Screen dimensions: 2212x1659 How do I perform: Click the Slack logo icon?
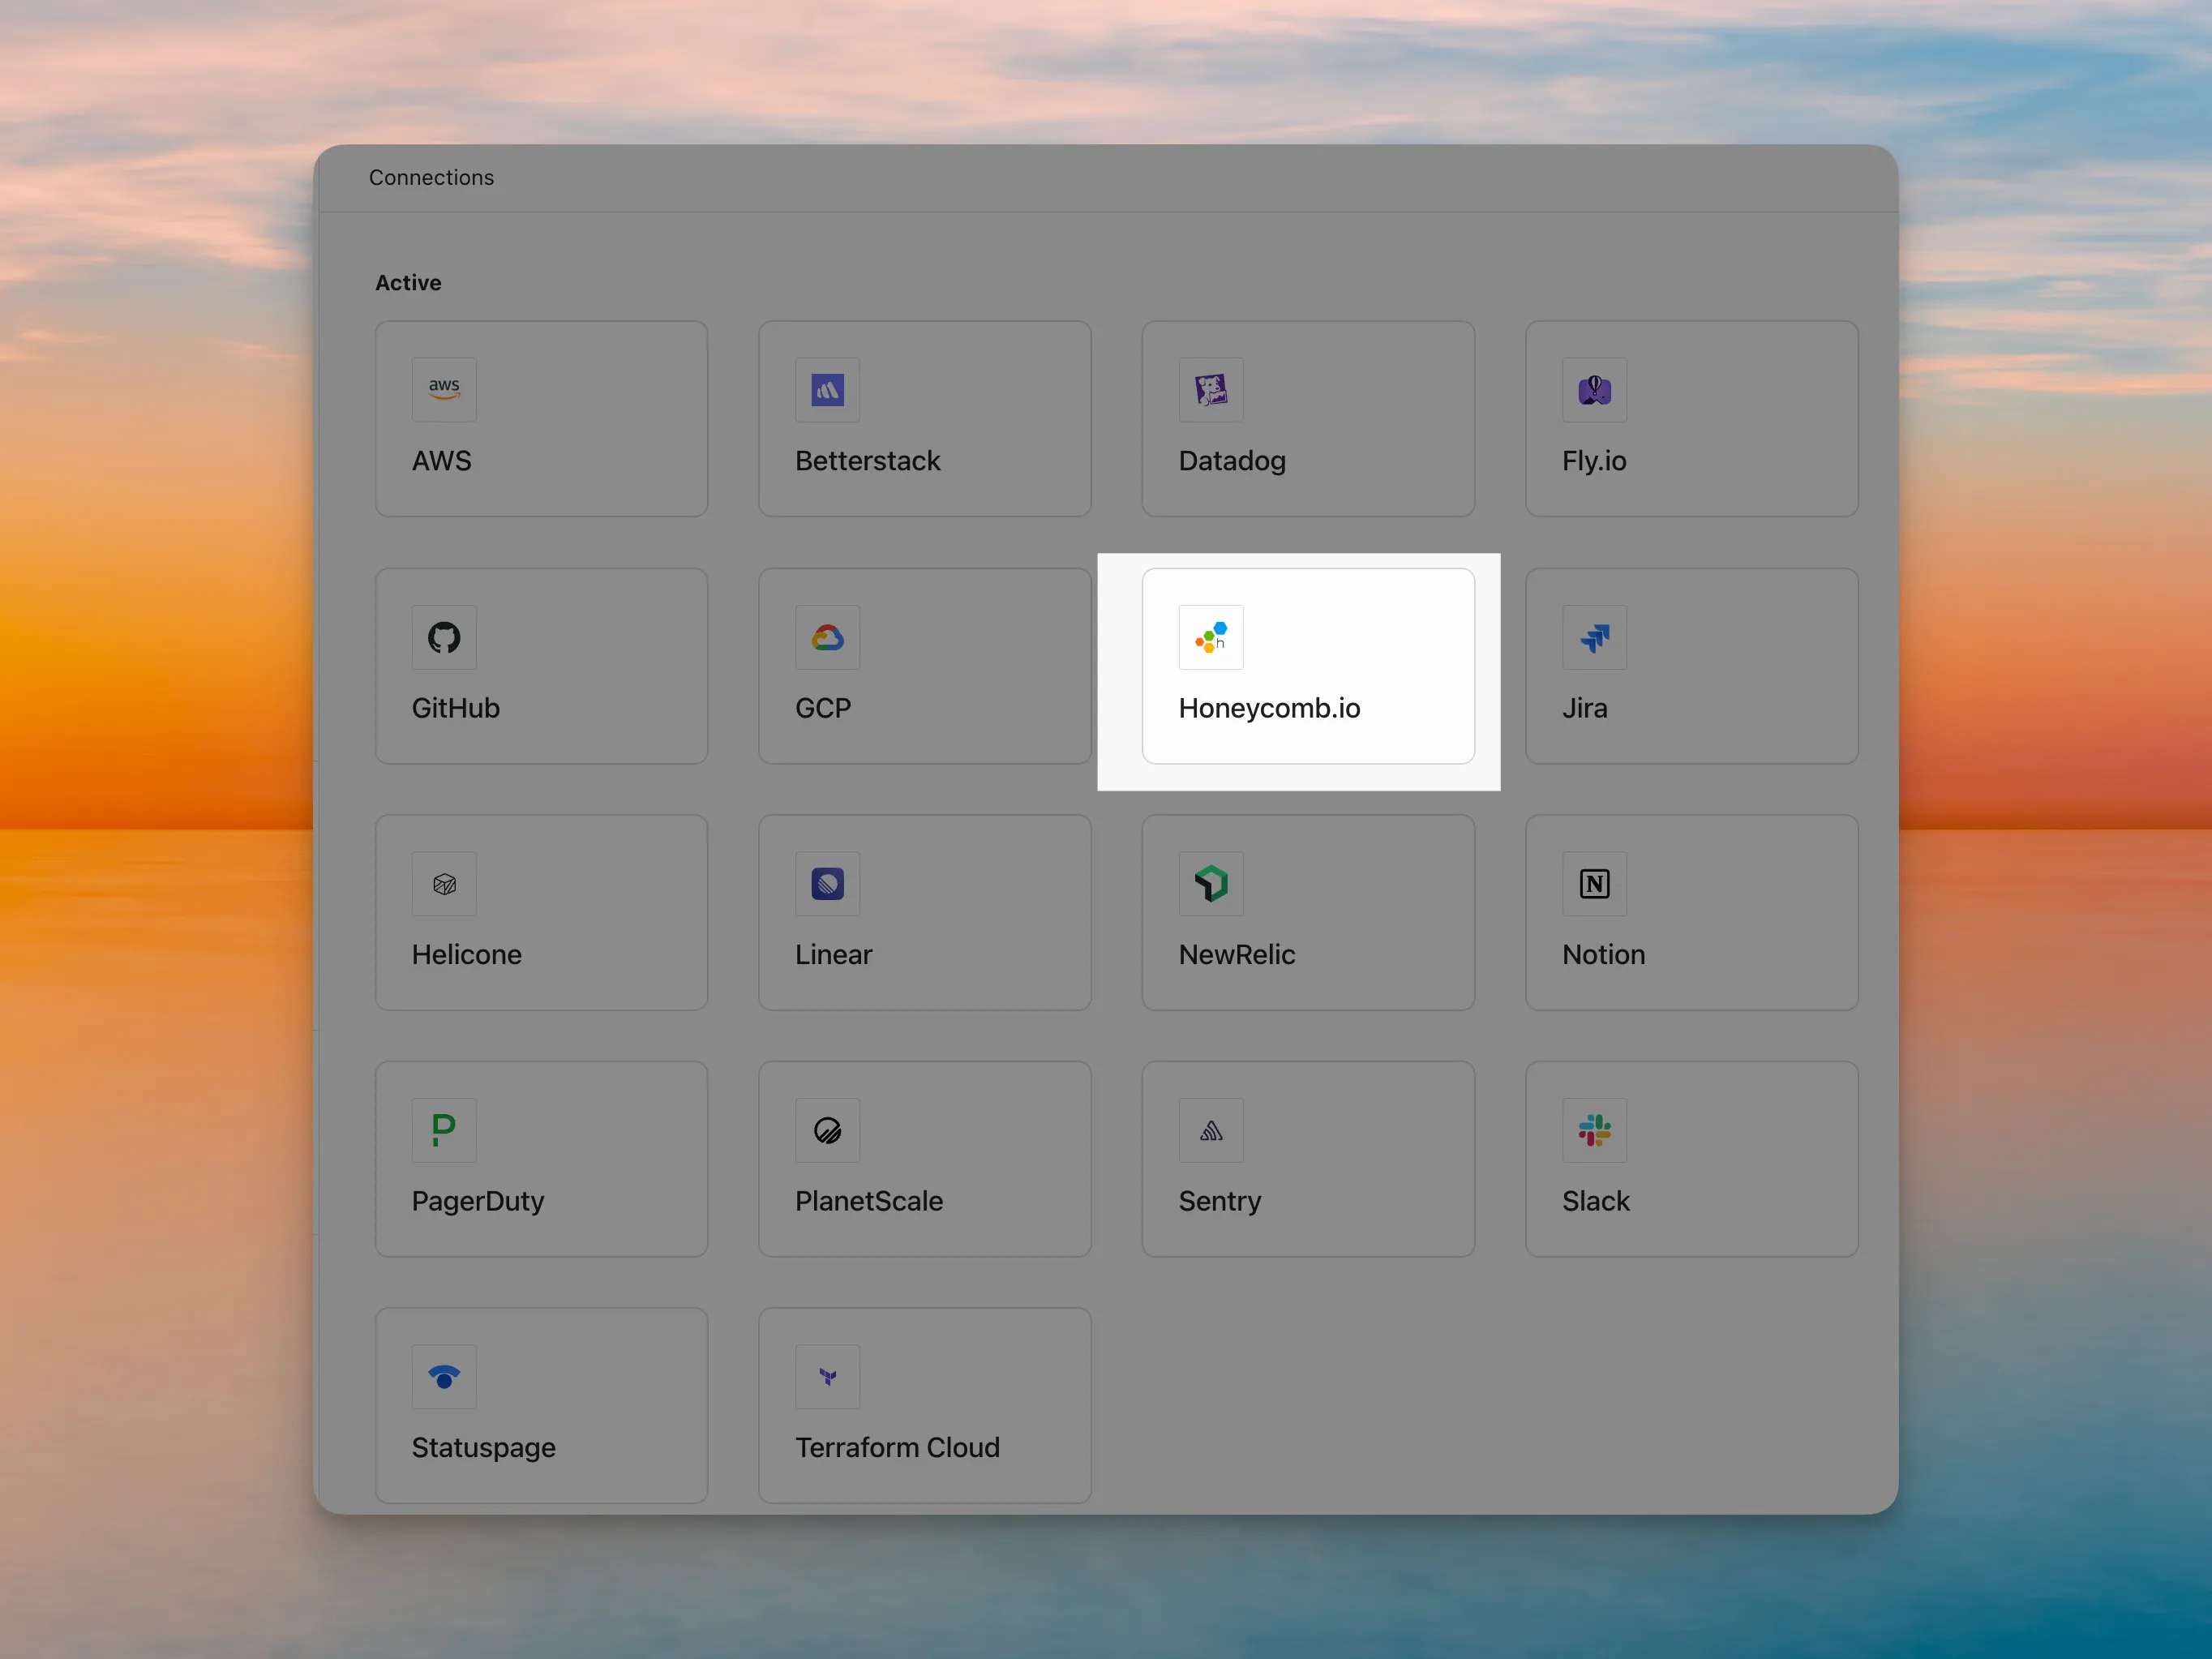coord(1594,1130)
